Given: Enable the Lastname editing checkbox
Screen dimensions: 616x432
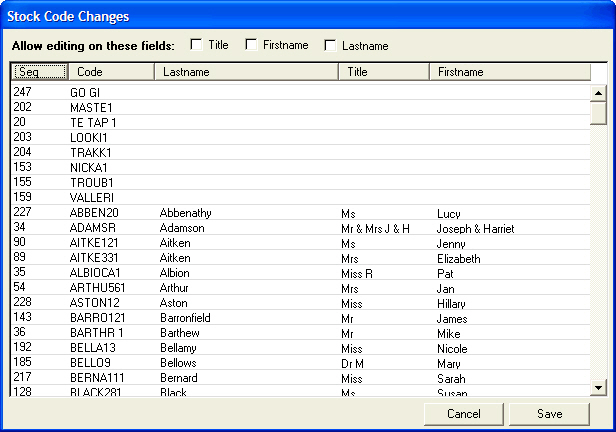Looking at the screenshot, I should (x=330, y=46).
